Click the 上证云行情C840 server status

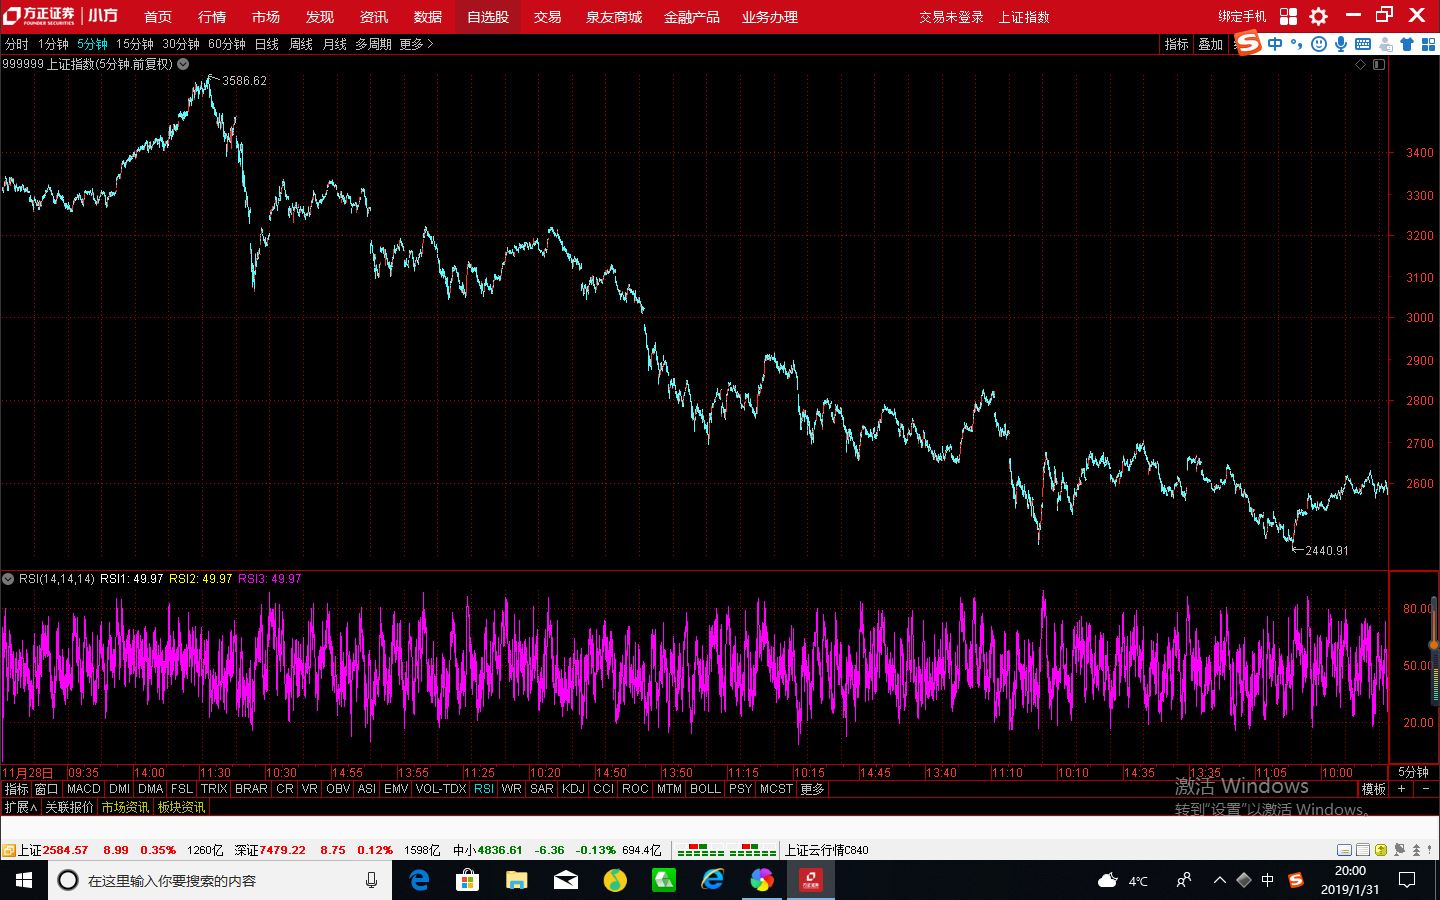(826, 850)
